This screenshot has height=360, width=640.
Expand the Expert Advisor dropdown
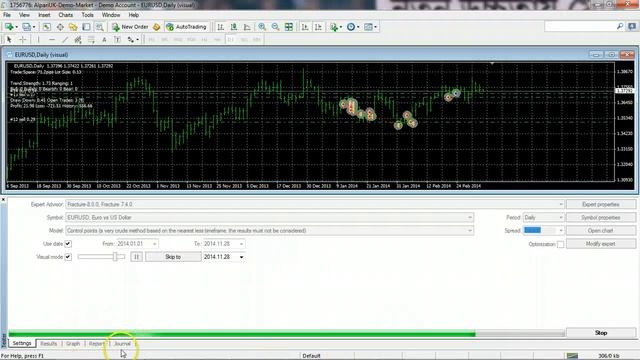coord(560,204)
